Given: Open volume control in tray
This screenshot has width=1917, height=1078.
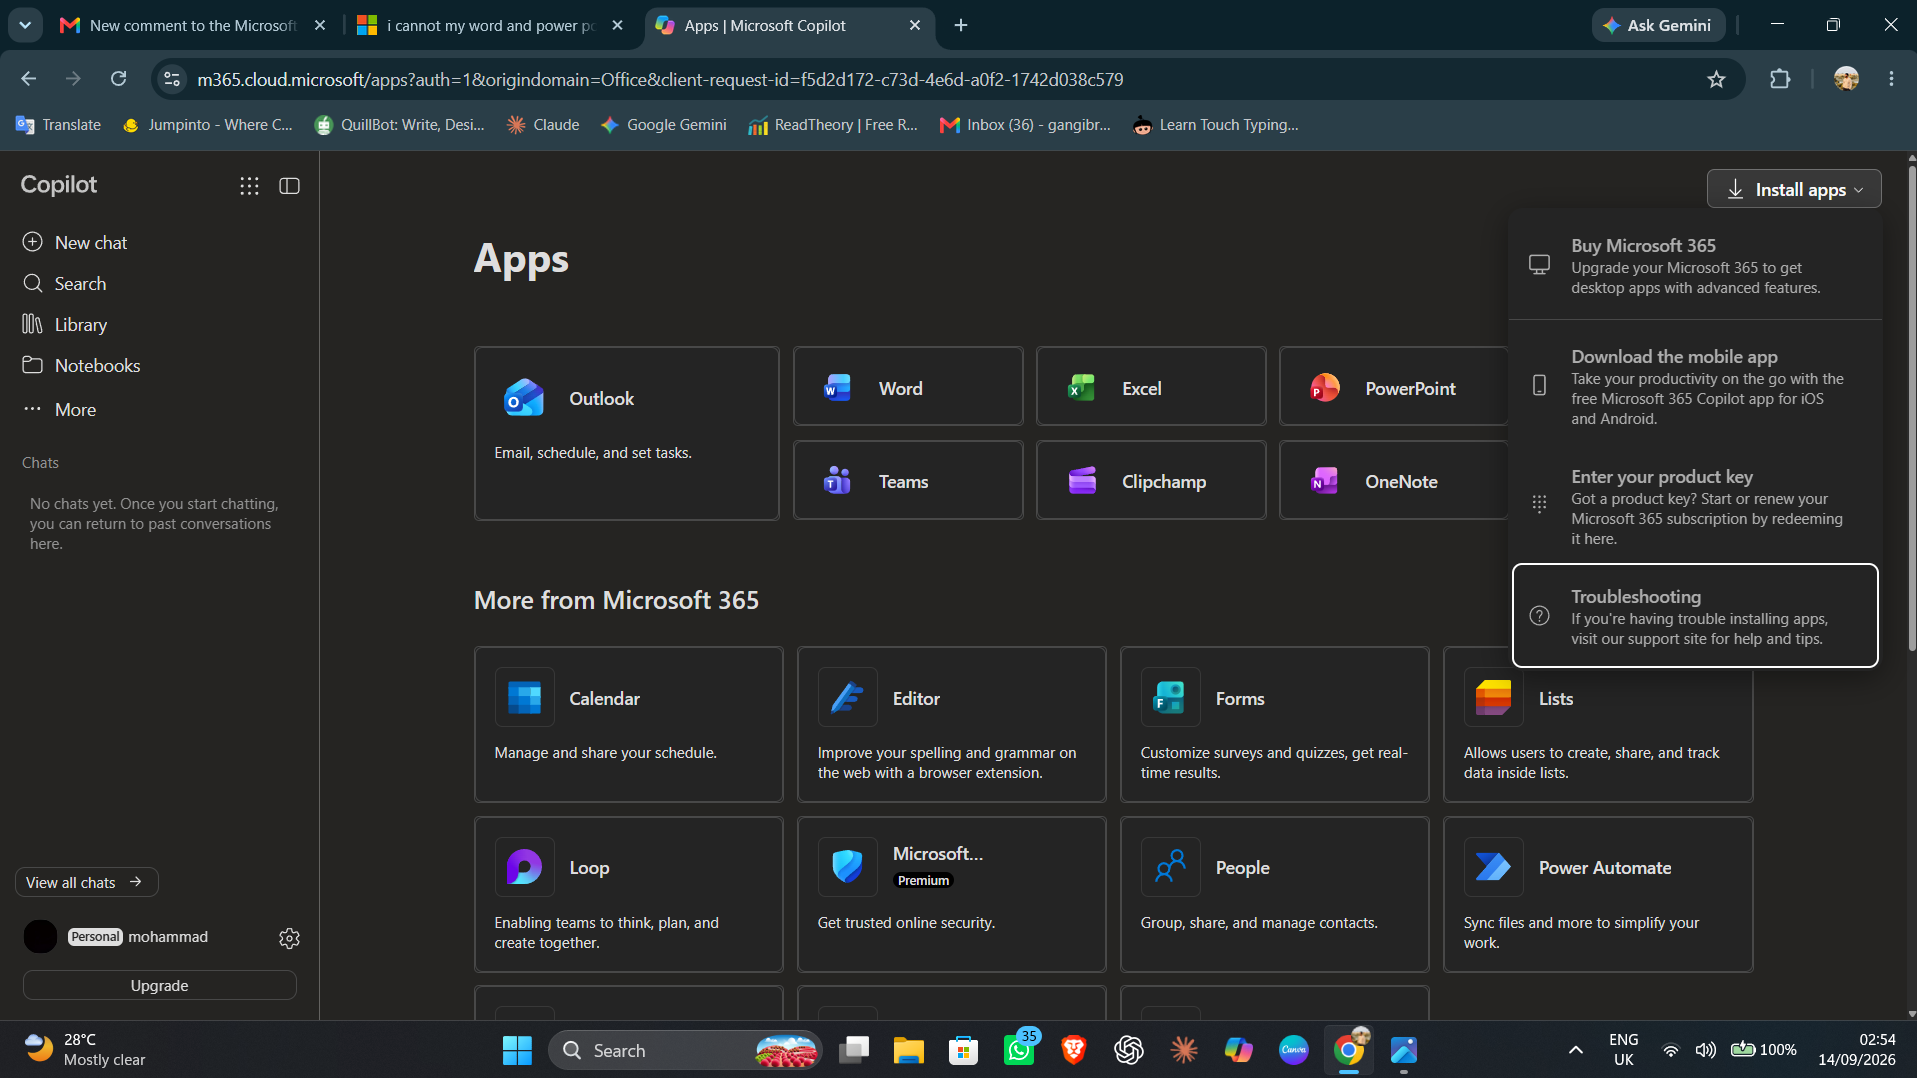Looking at the screenshot, I should click(x=1705, y=1050).
